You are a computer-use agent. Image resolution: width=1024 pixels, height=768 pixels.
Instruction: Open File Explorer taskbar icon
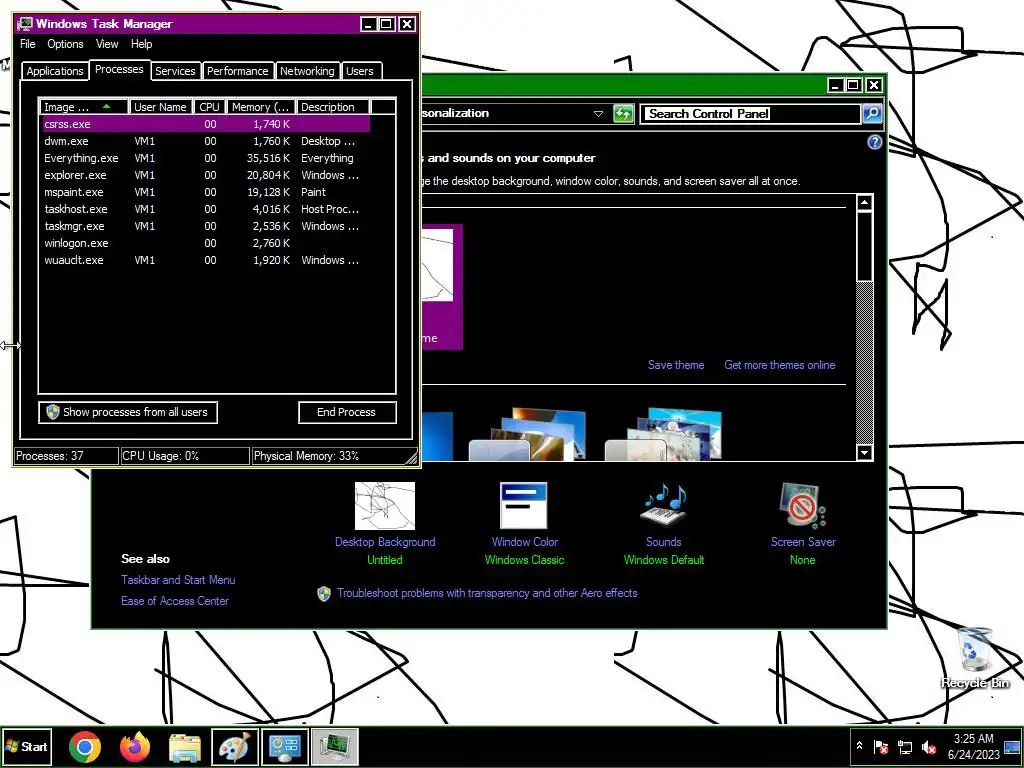click(x=185, y=746)
